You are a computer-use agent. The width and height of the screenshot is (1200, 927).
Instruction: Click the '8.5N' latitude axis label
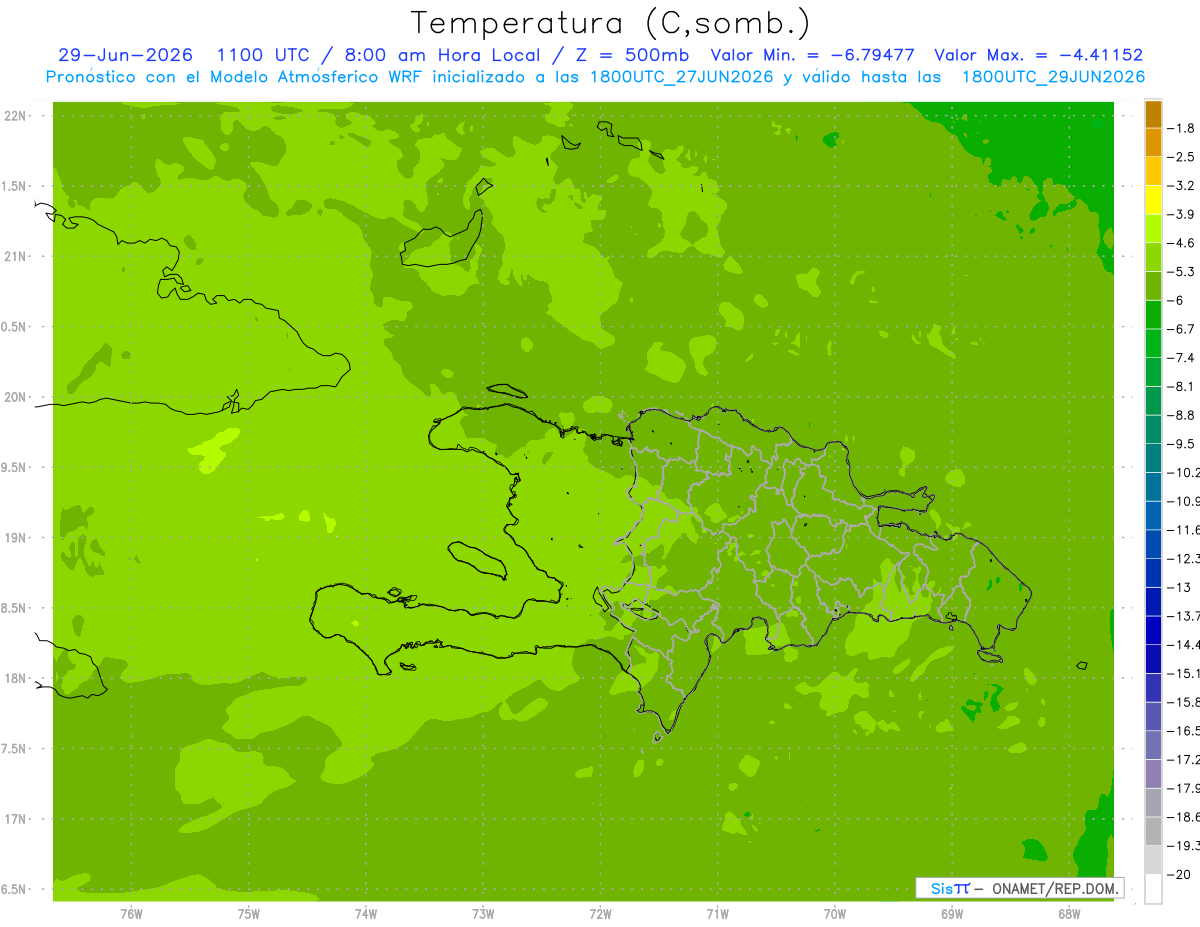[15, 608]
